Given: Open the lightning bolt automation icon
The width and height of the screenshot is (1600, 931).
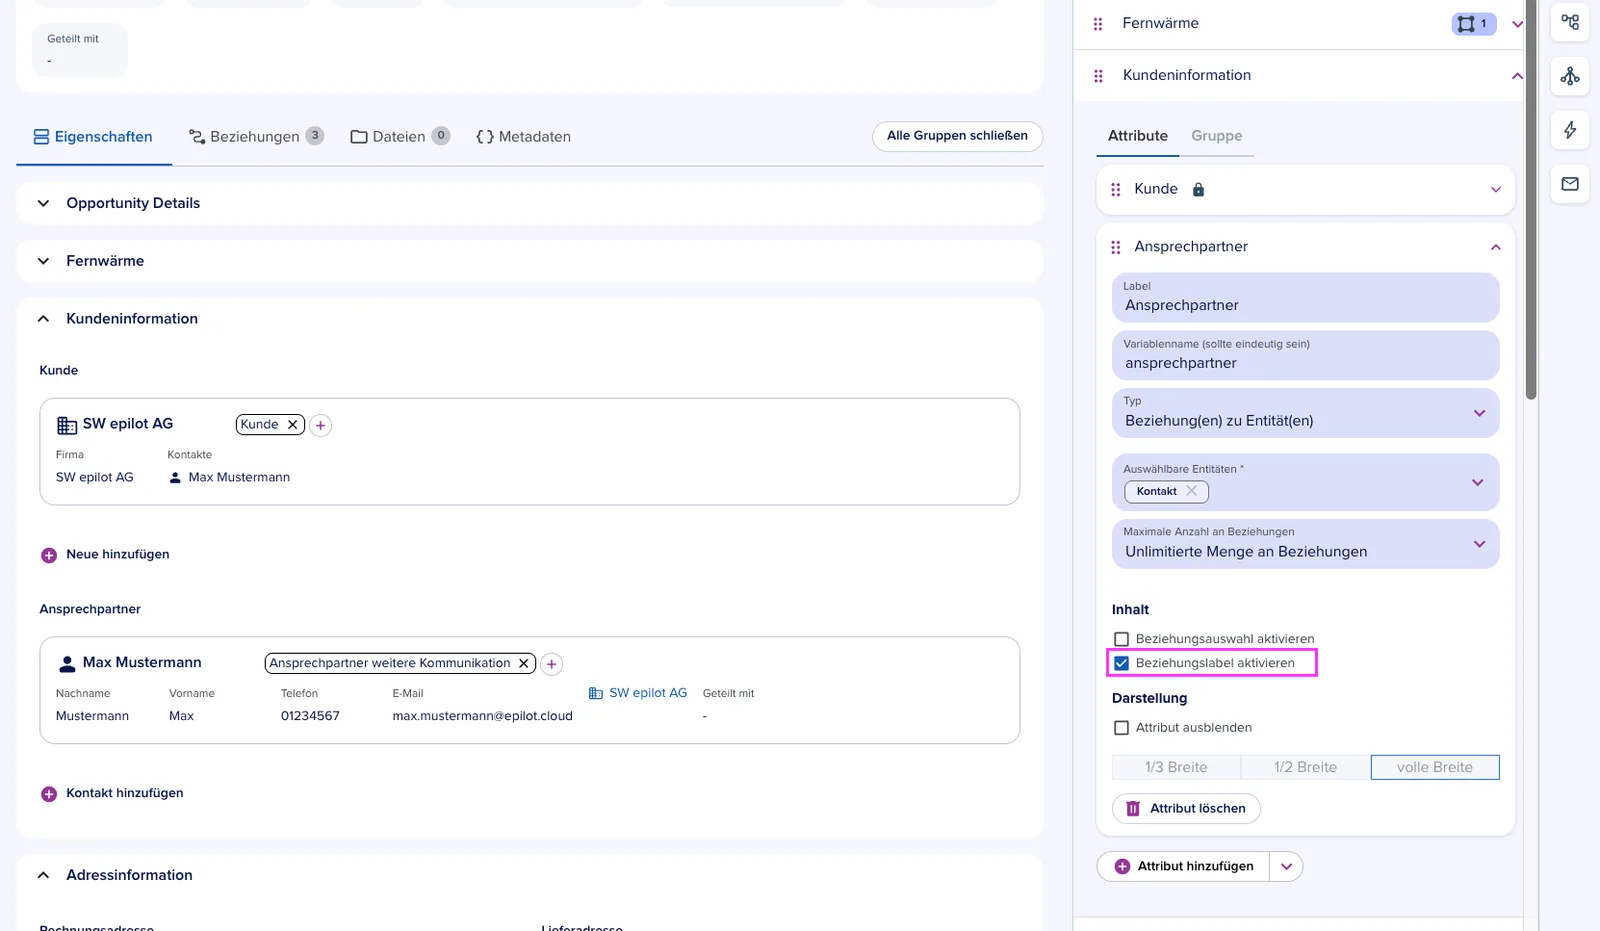Looking at the screenshot, I should pyautogui.click(x=1570, y=130).
